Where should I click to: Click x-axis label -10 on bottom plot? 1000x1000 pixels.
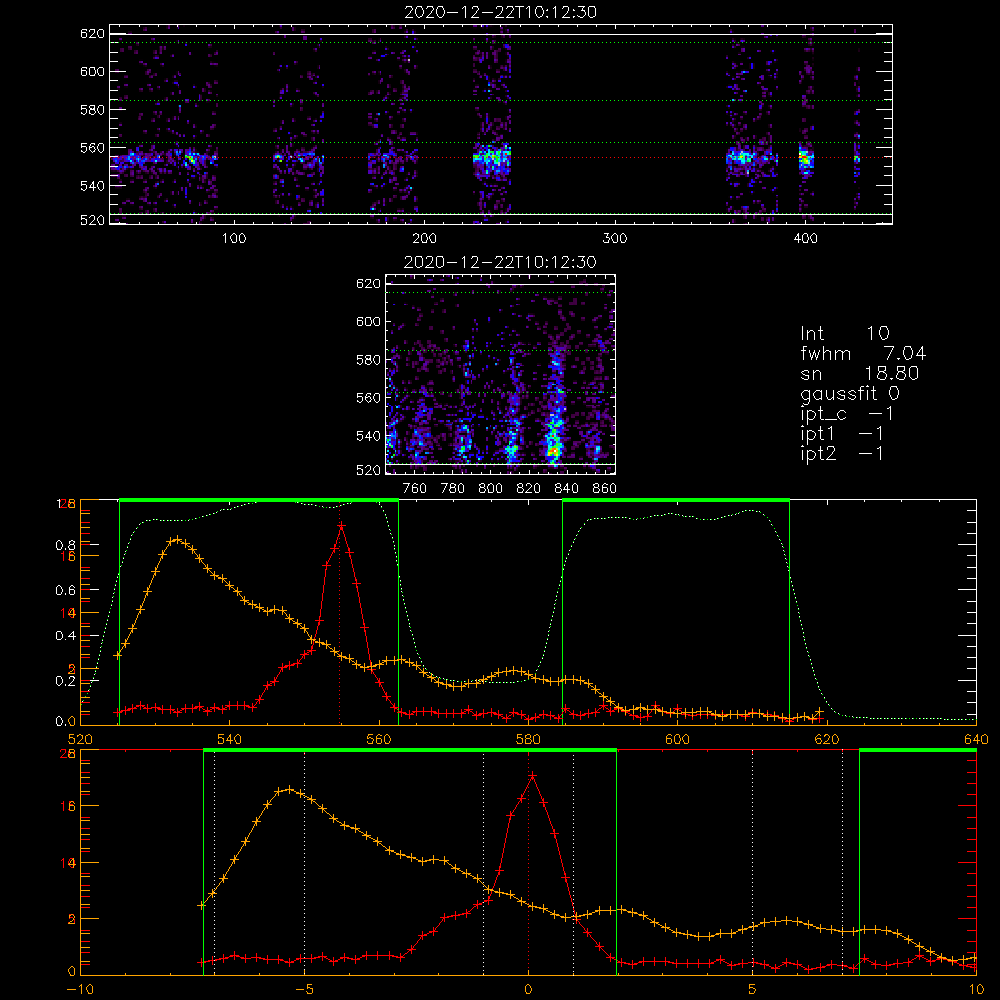[x=80, y=989]
